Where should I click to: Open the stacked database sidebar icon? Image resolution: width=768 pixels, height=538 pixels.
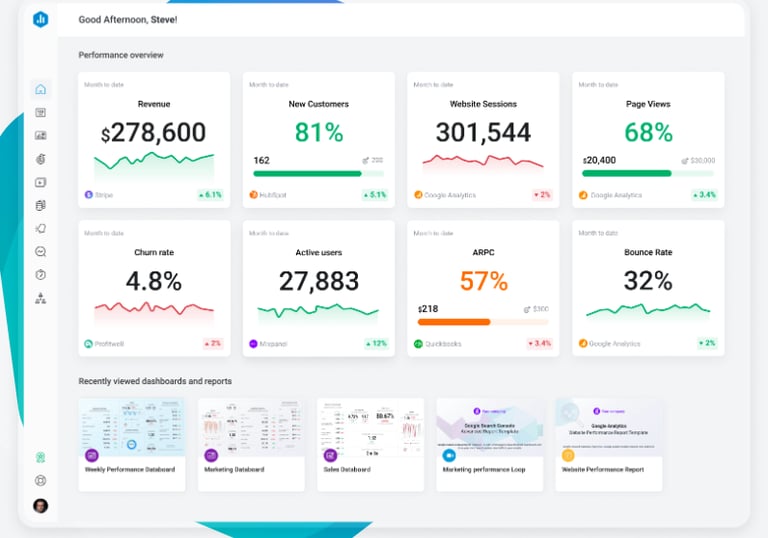[41, 205]
